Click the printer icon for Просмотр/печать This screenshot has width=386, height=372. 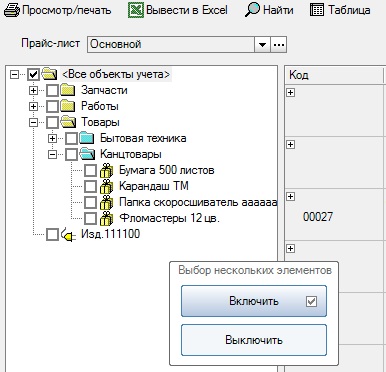[12, 10]
